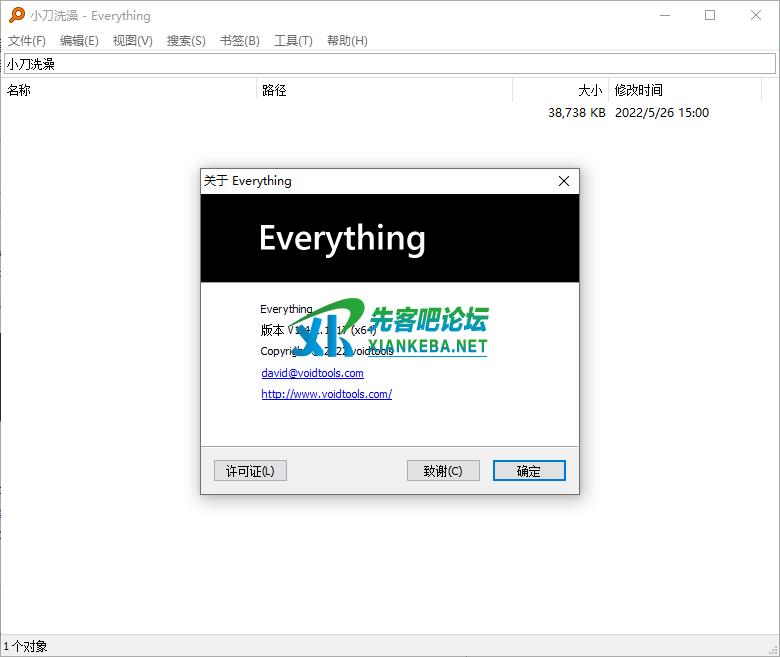Sort results by the 路径 column header
The height and width of the screenshot is (657, 780).
tap(384, 90)
